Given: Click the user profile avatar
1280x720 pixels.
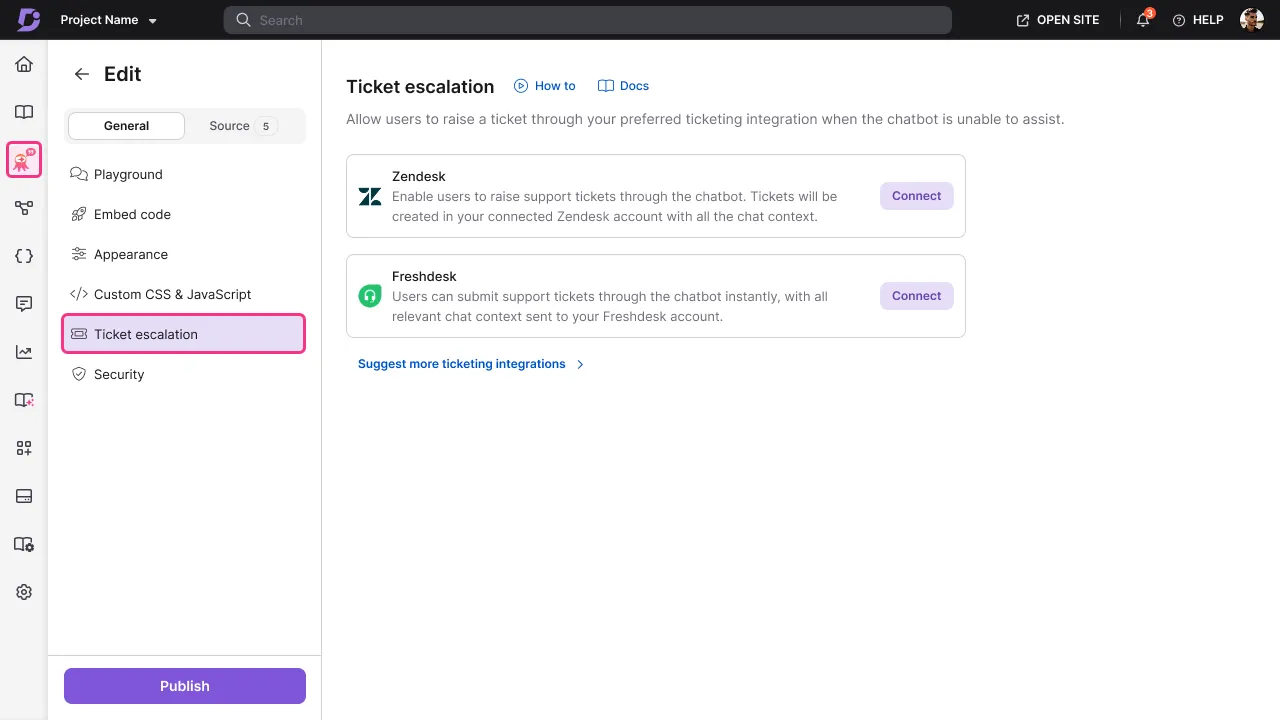Looking at the screenshot, I should pyautogui.click(x=1252, y=20).
